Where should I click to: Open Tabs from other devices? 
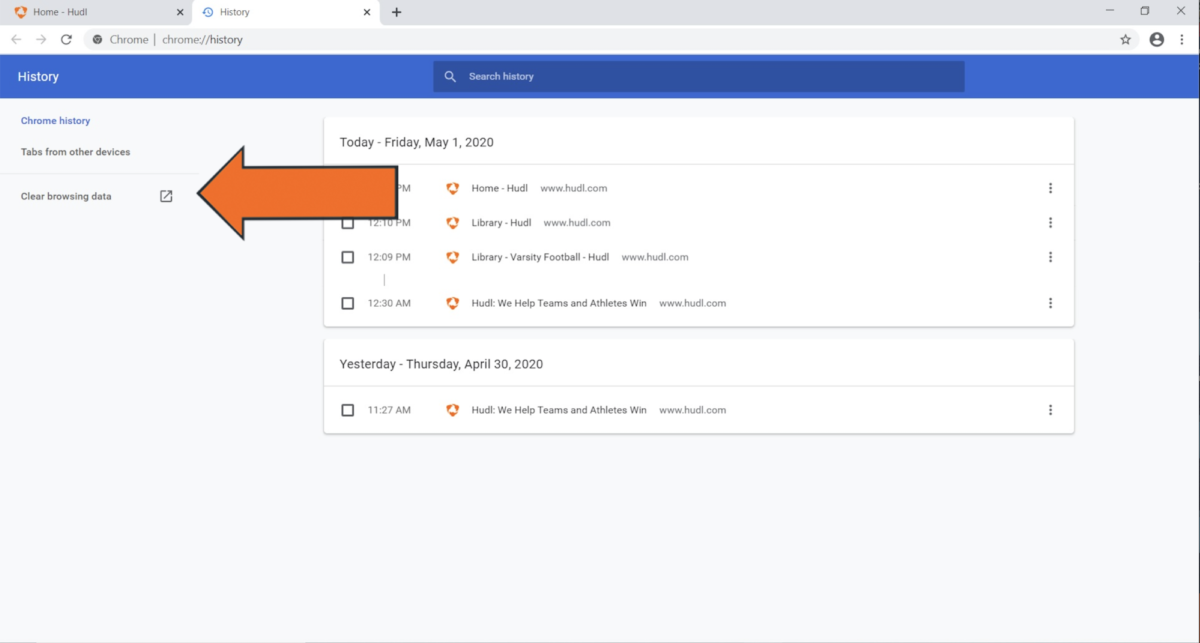pyautogui.click(x=76, y=152)
